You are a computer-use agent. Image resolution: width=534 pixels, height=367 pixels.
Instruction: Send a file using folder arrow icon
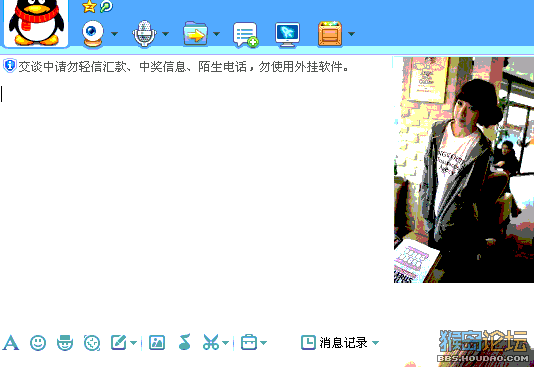[x=195, y=33]
